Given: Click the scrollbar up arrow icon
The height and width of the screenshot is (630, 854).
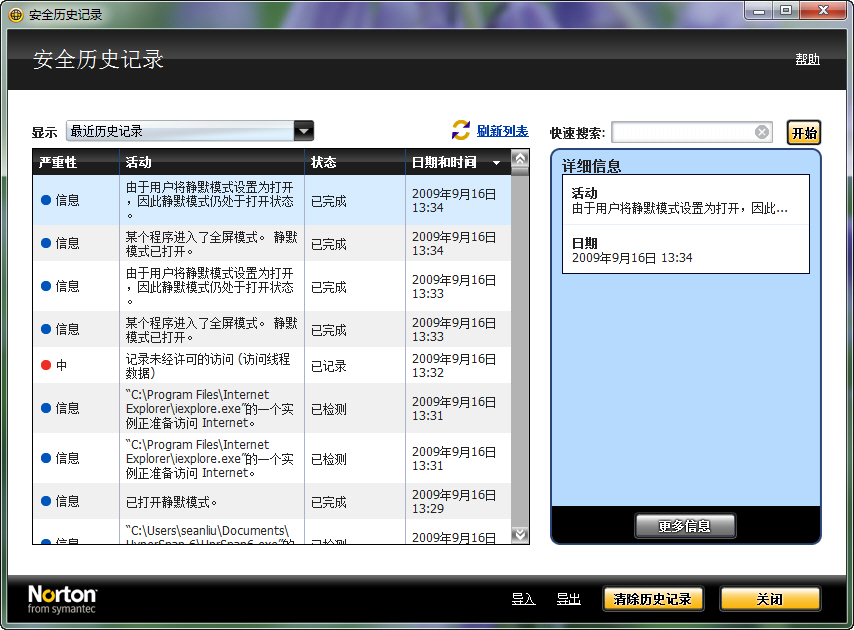Looking at the screenshot, I should click(x=520, y=158).
